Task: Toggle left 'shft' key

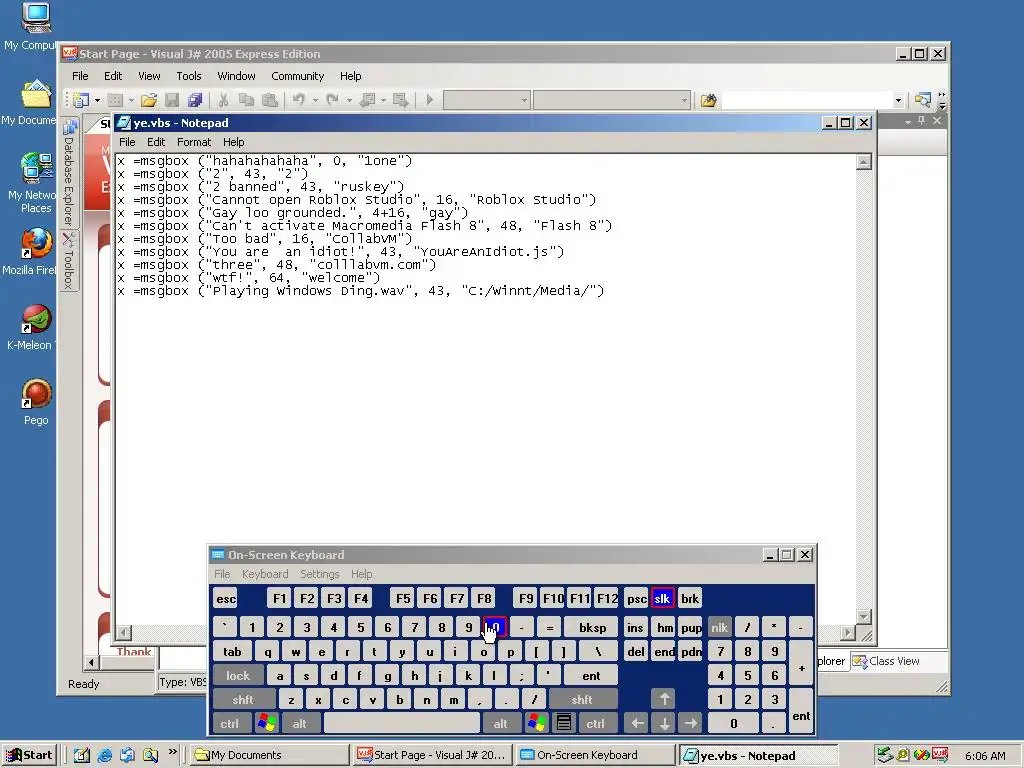Action: pyautogui.click(x=244, y=699)
